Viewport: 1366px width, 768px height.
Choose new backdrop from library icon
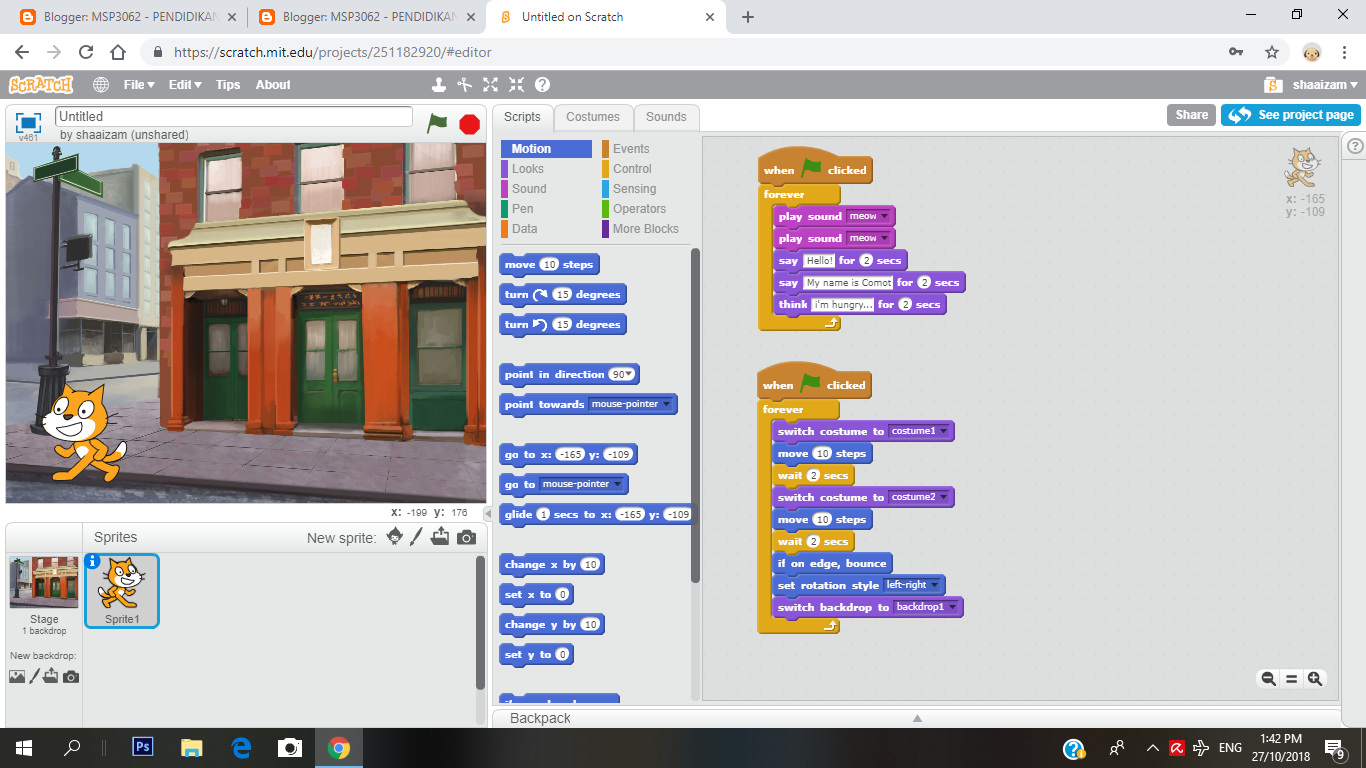tap(17, 677)
